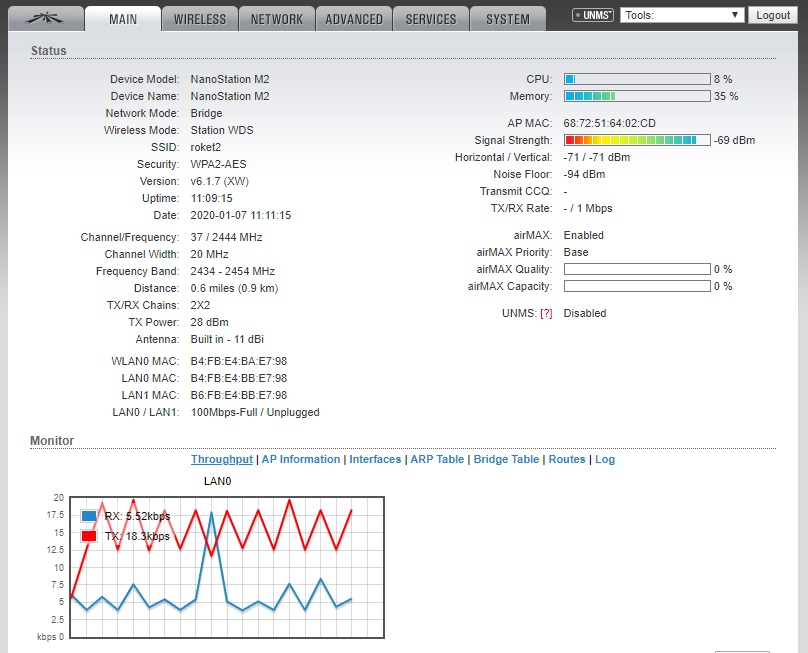Click the Horizontal / Vertical value -71 / -71 dBm
808x653 pixels.
597,157
